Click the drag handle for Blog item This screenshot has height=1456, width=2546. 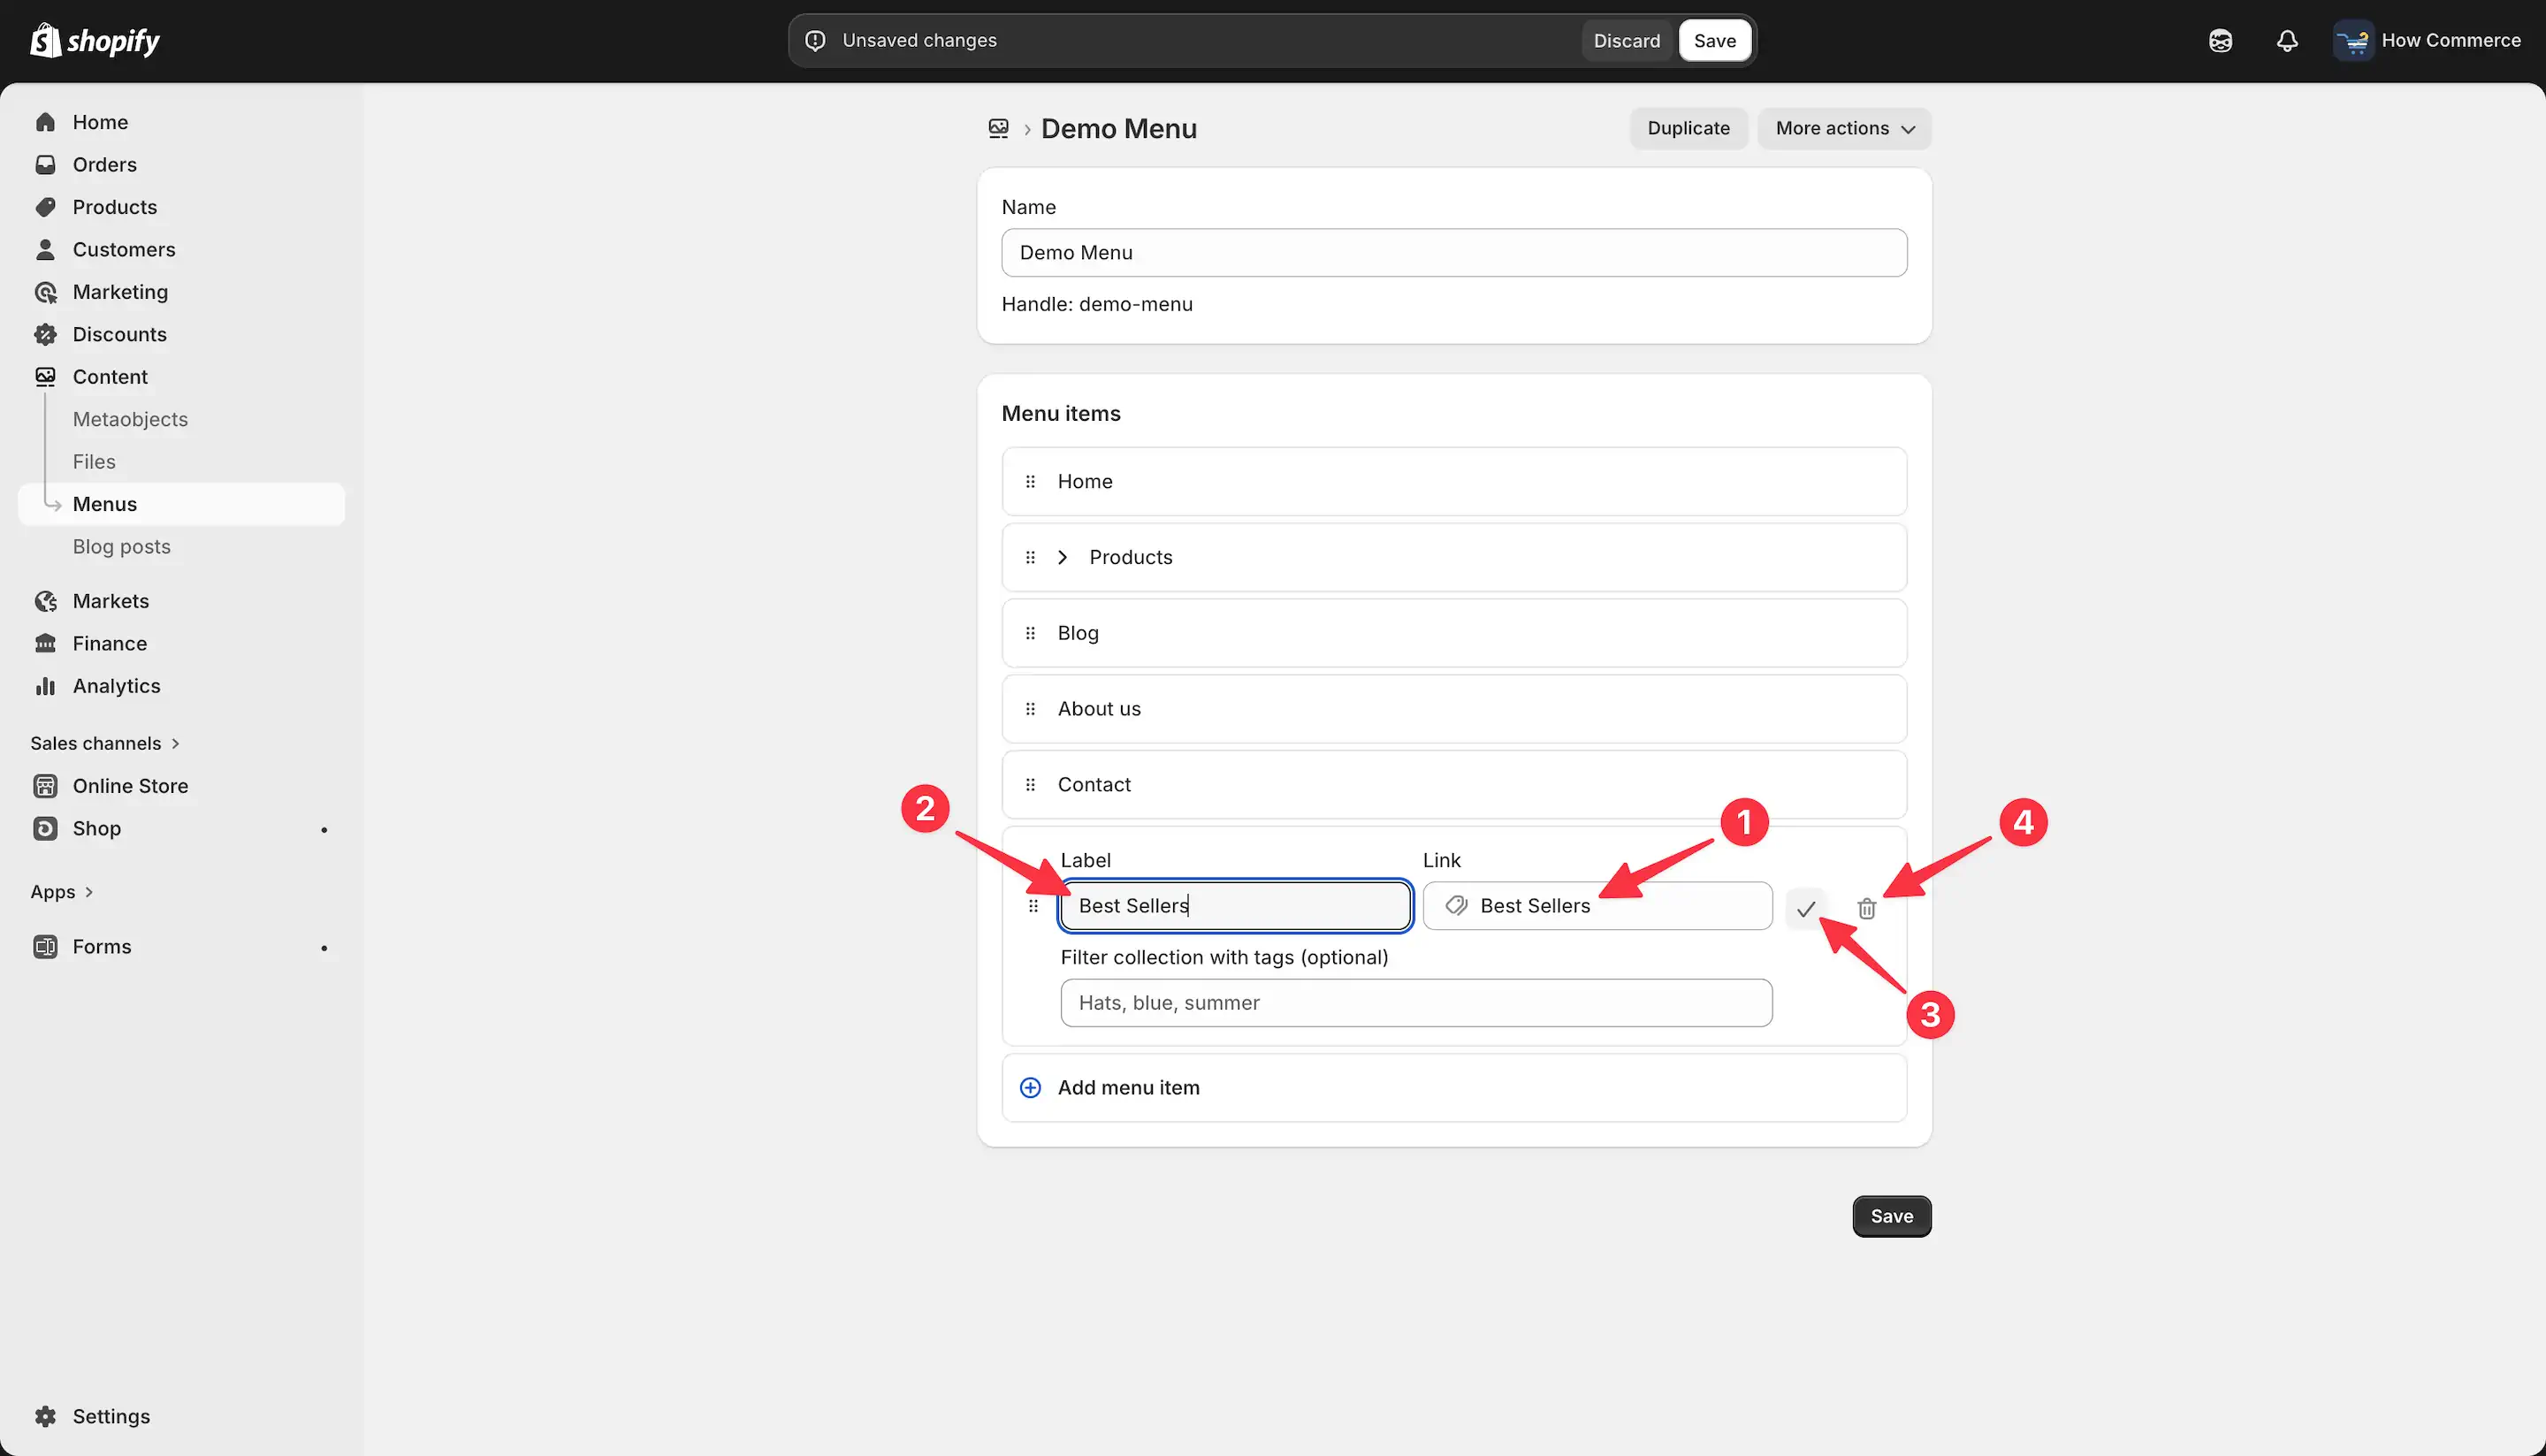1030,633
